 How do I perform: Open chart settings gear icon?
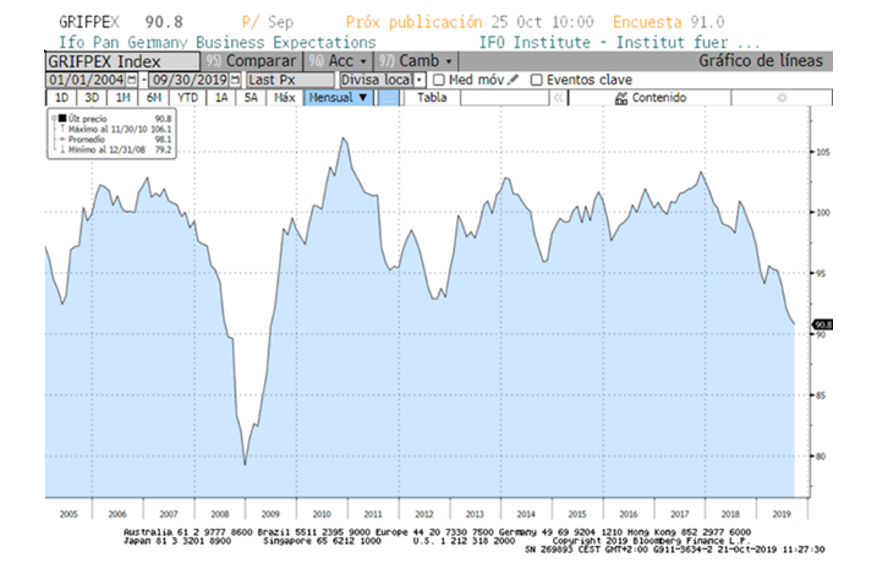tap(782, 98)
